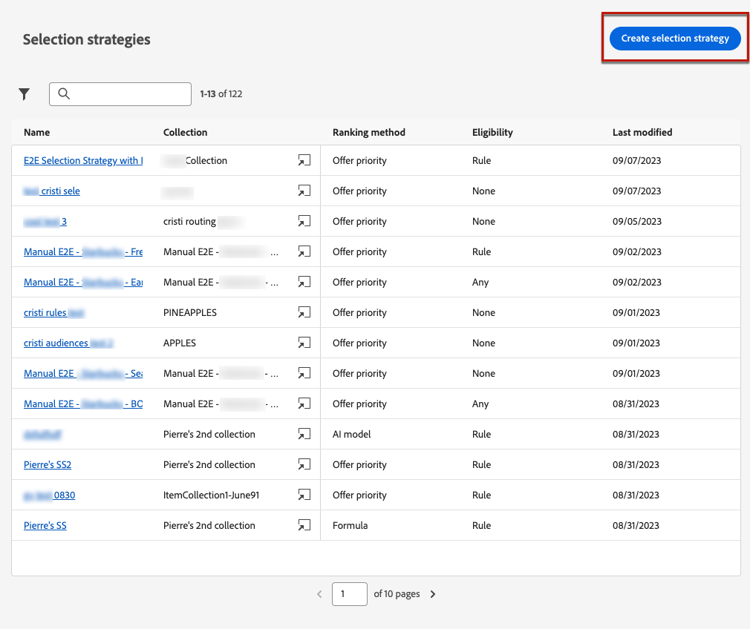The height and width of the screenshot is (629, 750).
Task: Sort by Ranking method column header
Action: [369, 132]
